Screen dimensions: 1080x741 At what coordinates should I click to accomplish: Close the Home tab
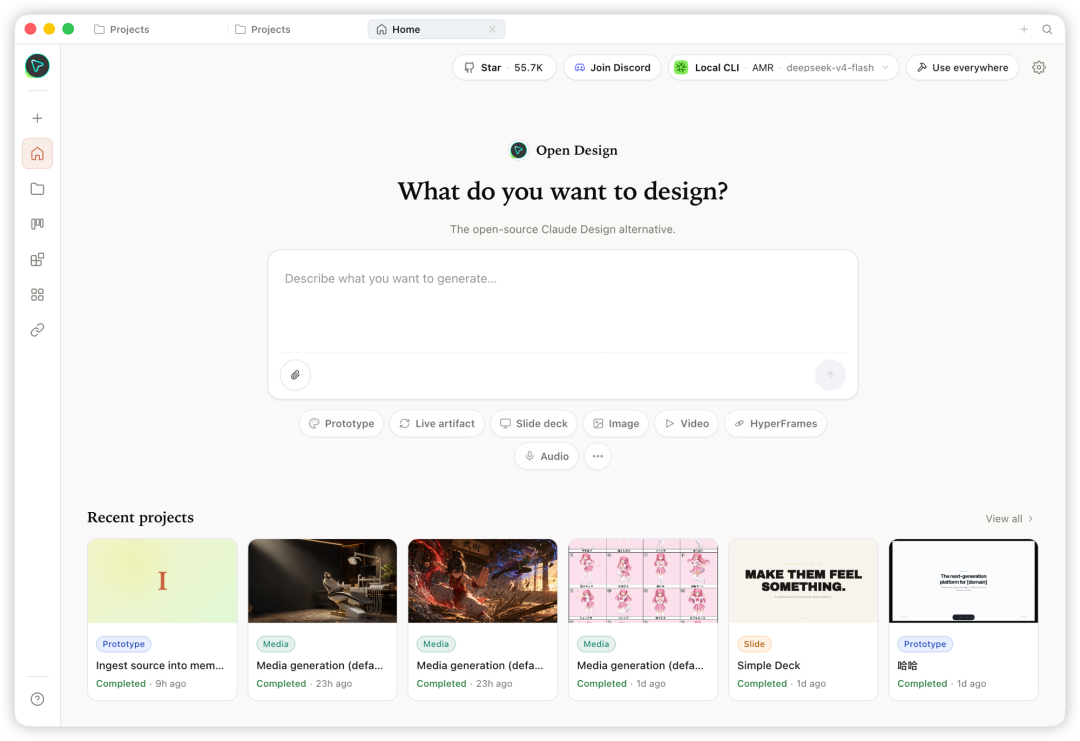point(492,30)
